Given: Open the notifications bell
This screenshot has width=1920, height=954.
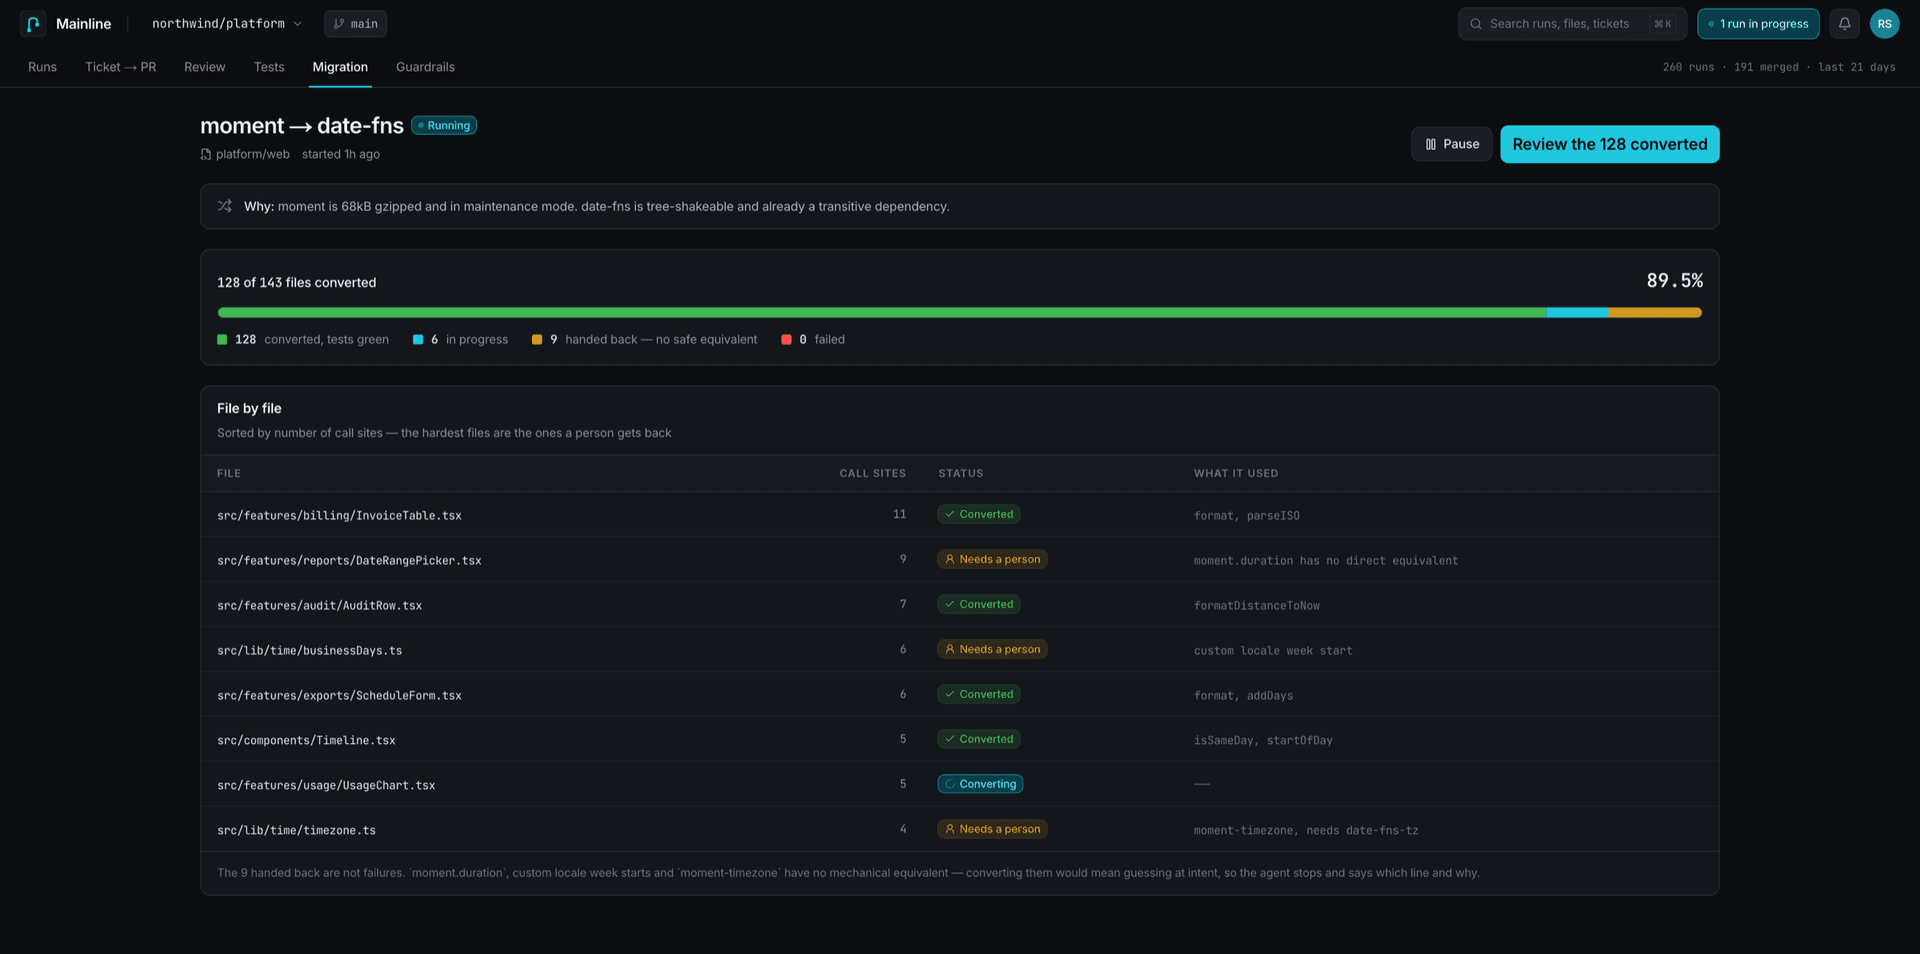Looking at the screenshot, I should pos(1844,24).
